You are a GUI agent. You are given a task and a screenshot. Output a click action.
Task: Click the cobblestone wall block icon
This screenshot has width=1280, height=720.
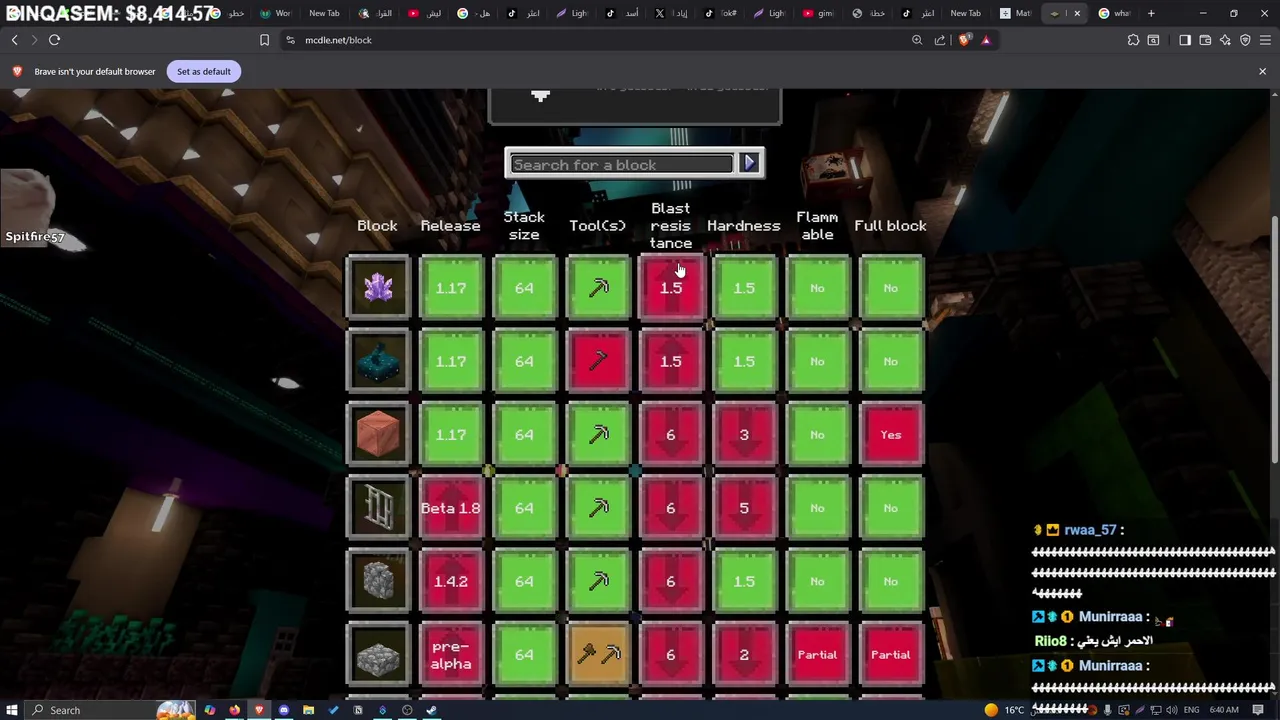tap(378, 581)
